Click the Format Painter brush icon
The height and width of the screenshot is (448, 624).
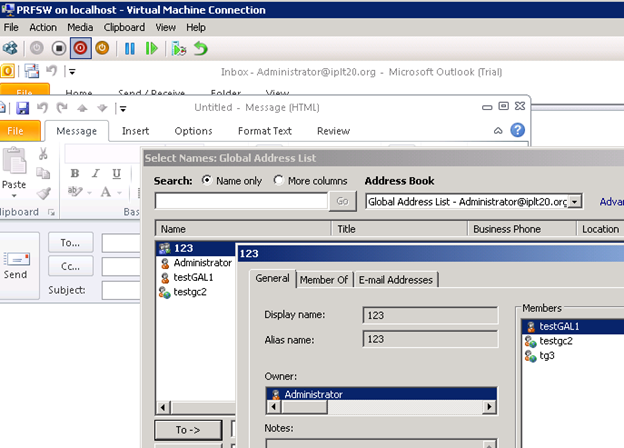tap(43, 193)
